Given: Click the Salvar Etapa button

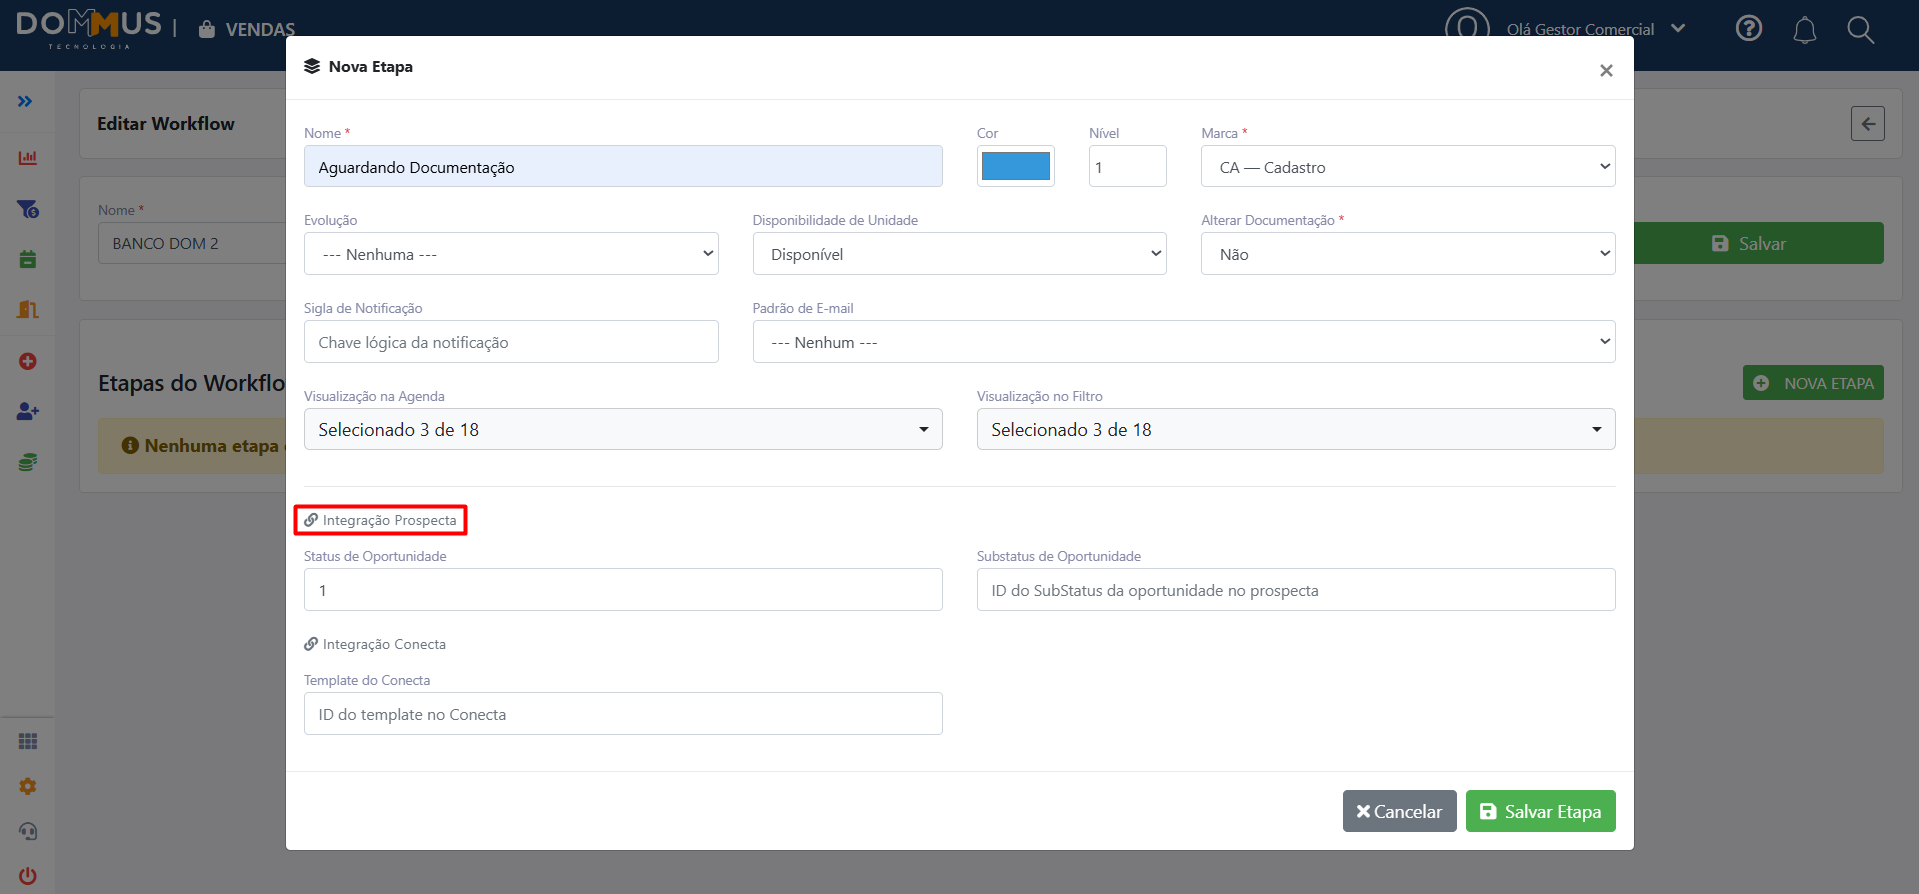Looking at the screenshot, I should click(x=1541, y=811).
